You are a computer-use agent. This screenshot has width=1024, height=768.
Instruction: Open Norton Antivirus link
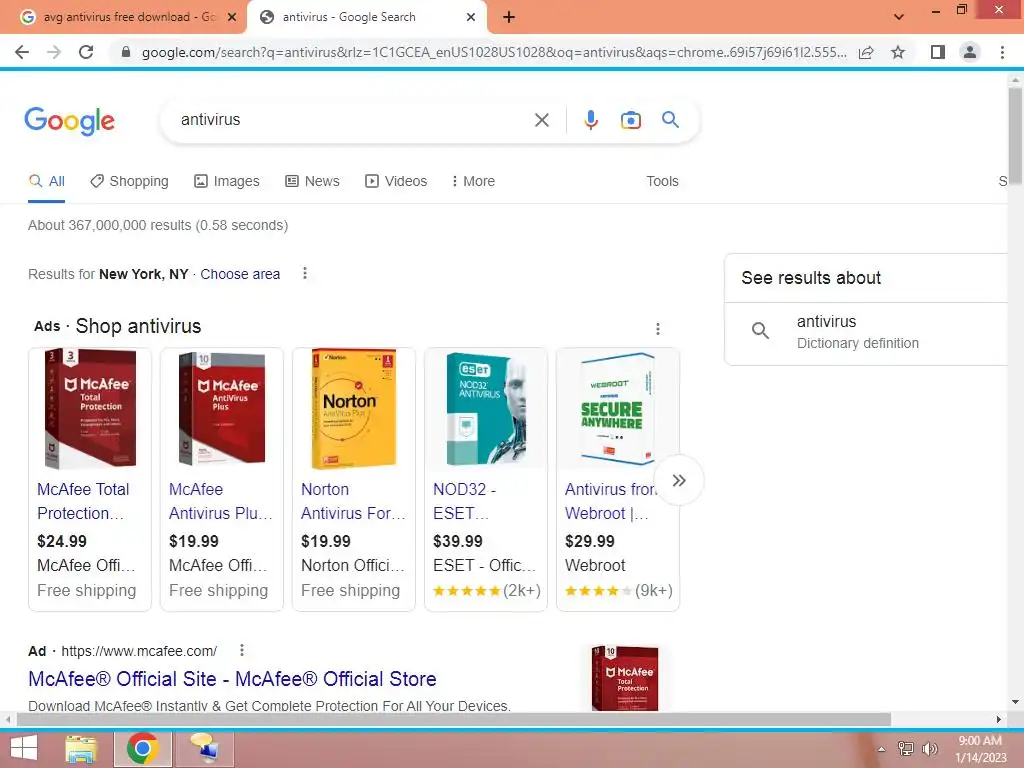(353, 501)
